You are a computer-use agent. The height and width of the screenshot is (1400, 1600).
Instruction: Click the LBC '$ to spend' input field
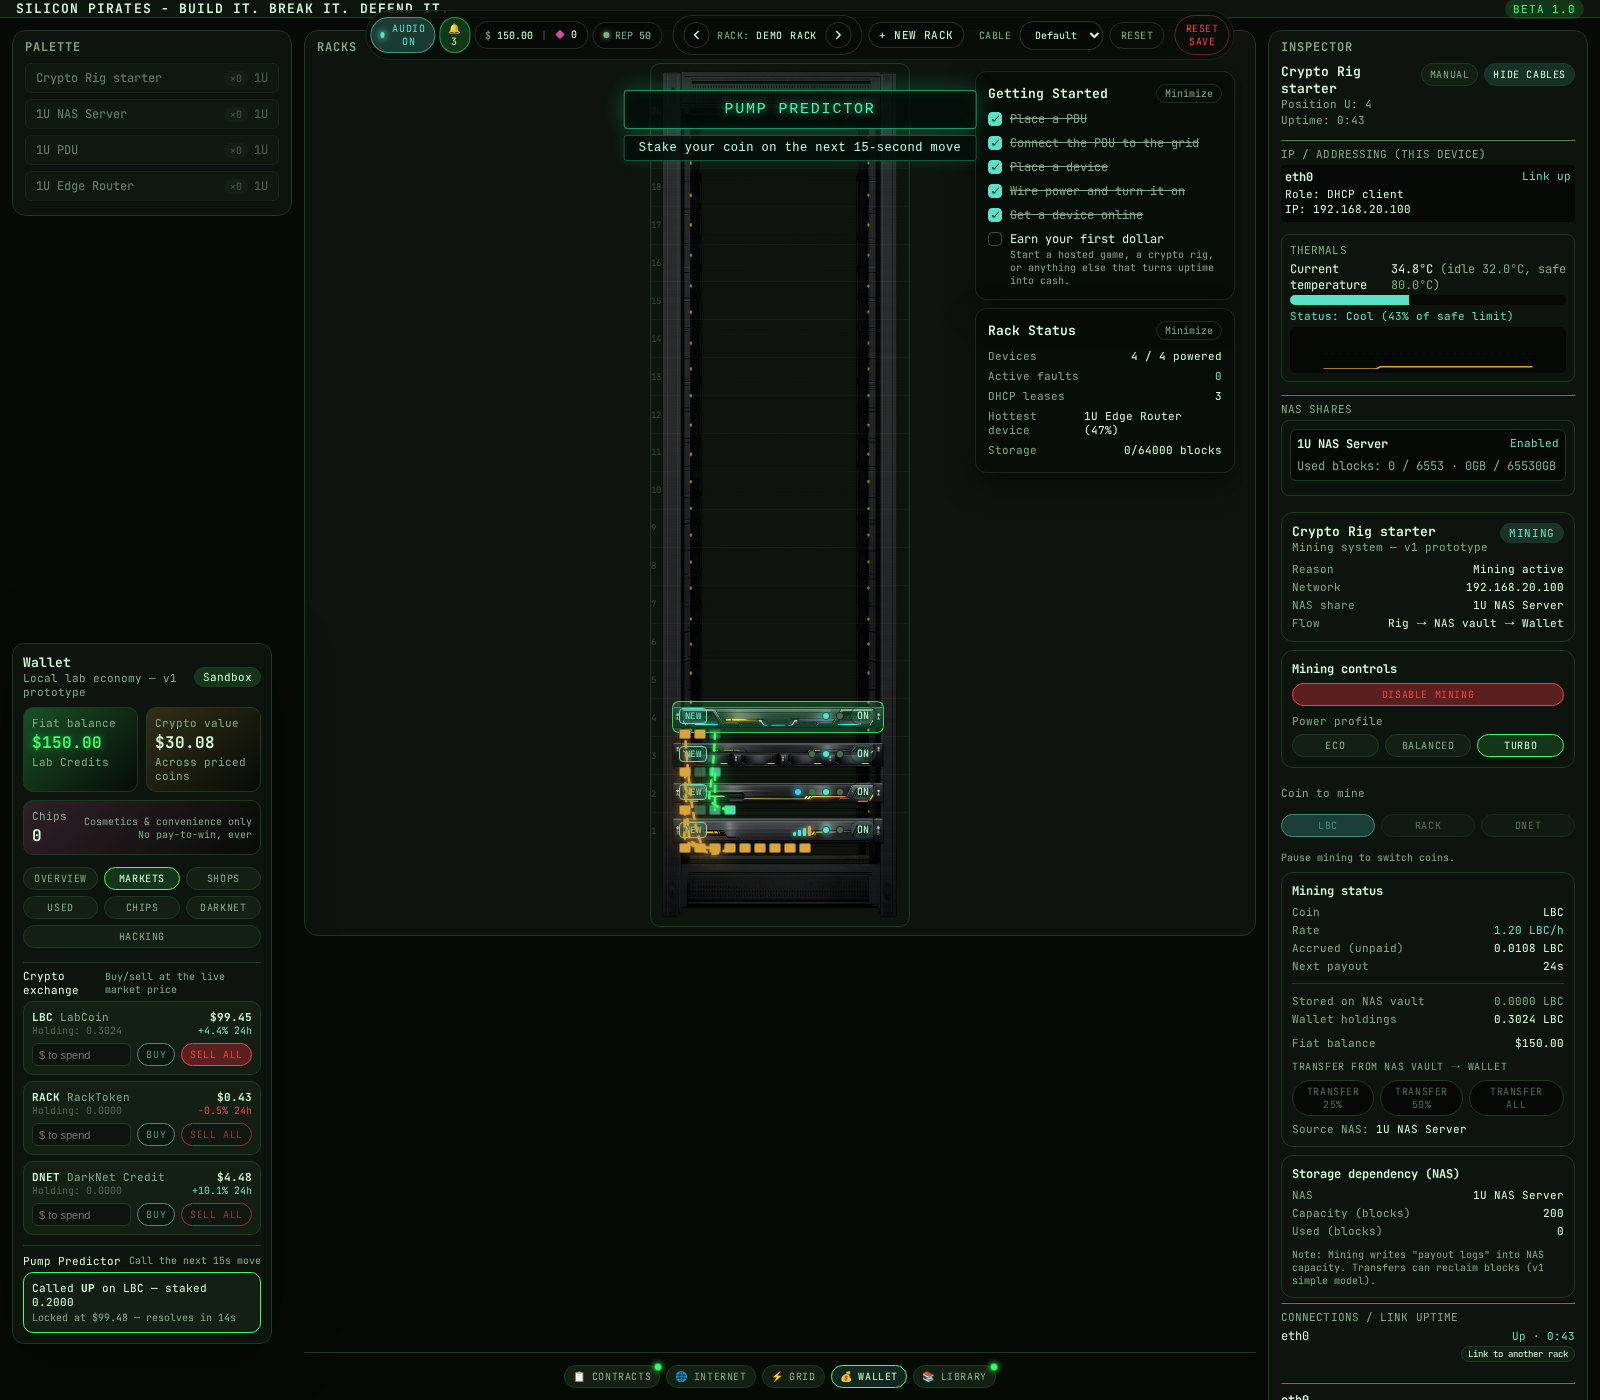(x=81, y=1055)
